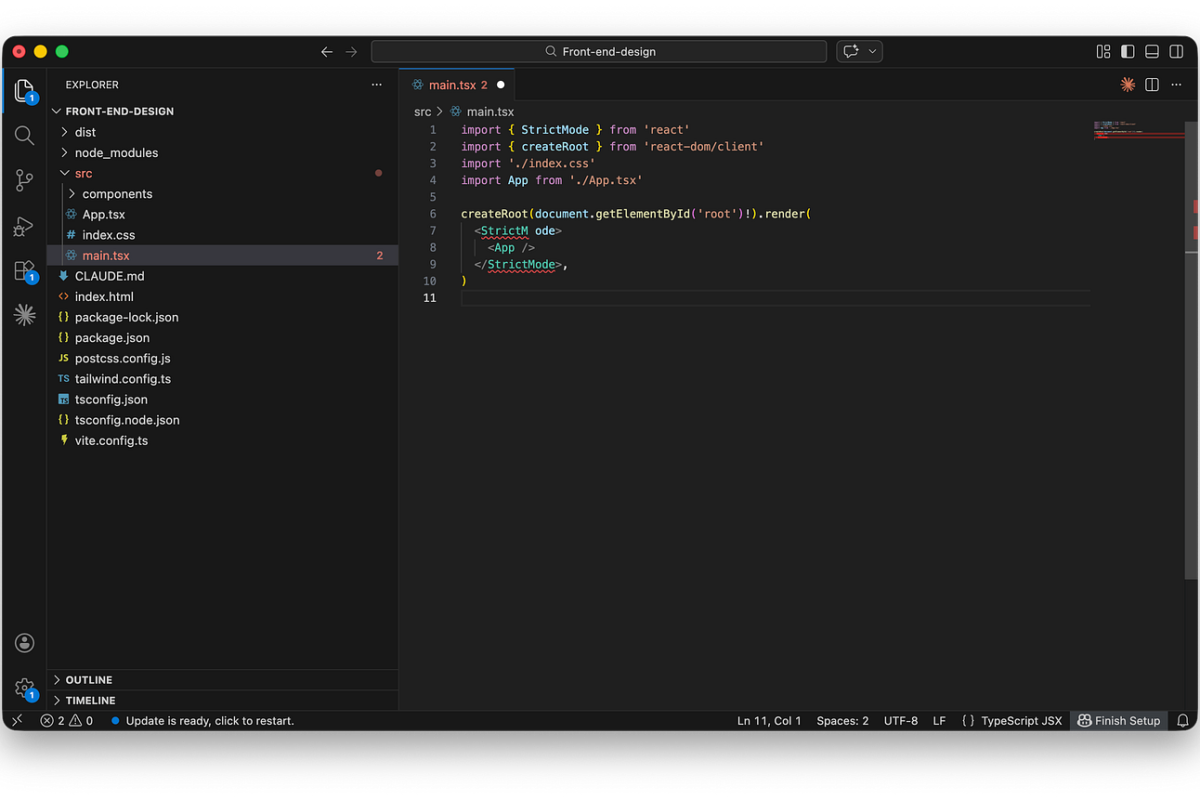The height and width of the screenshot is (800, 1200).
Task: Open the chat dropdown arrow in title bar
Action: (873, 52)
